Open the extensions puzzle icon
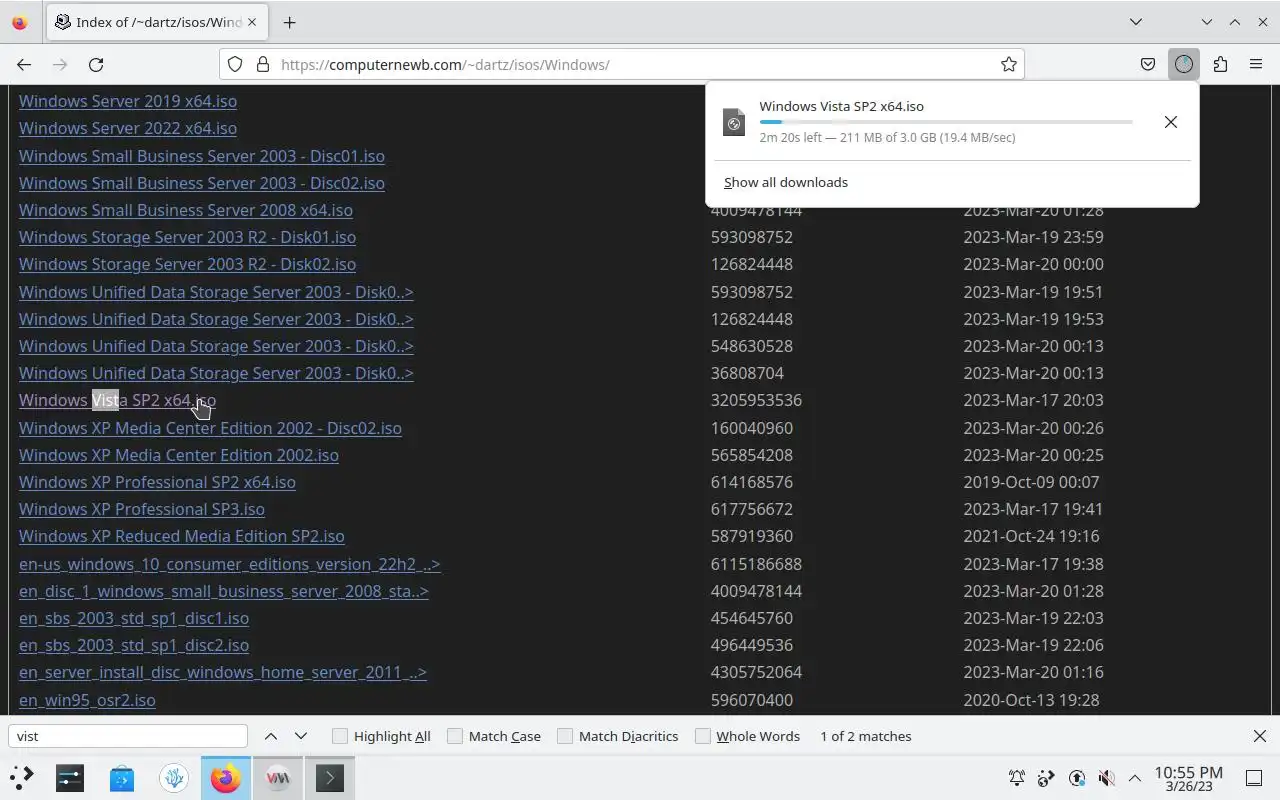 1220,64
